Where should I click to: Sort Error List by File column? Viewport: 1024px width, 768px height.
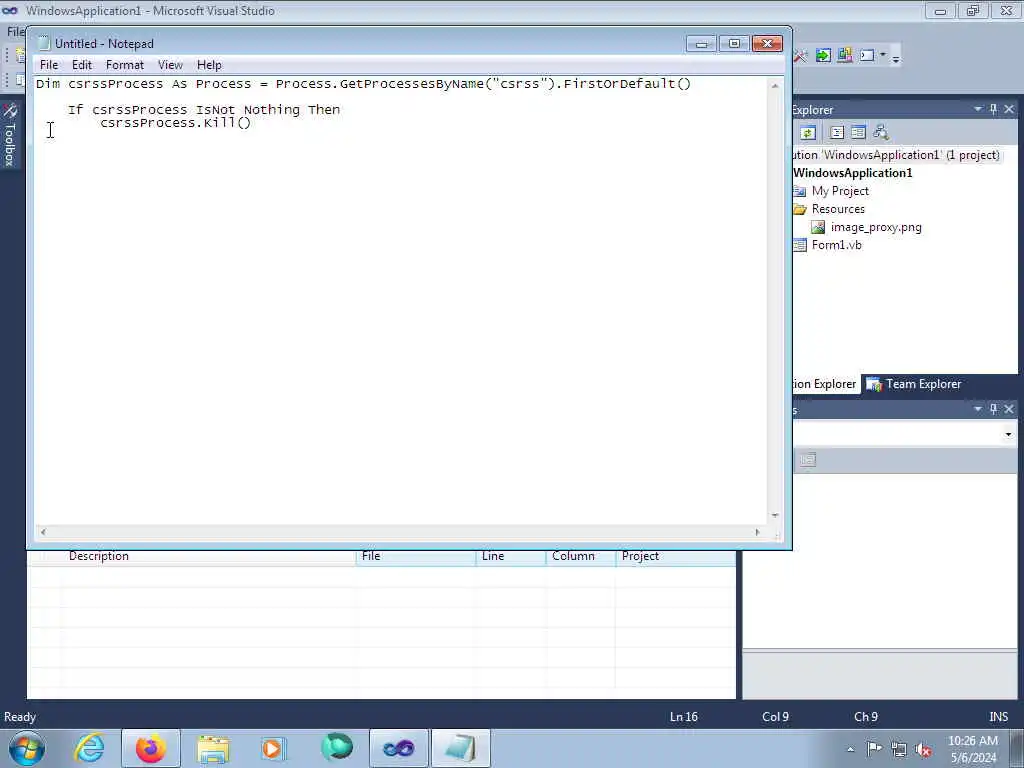point(415,556)
